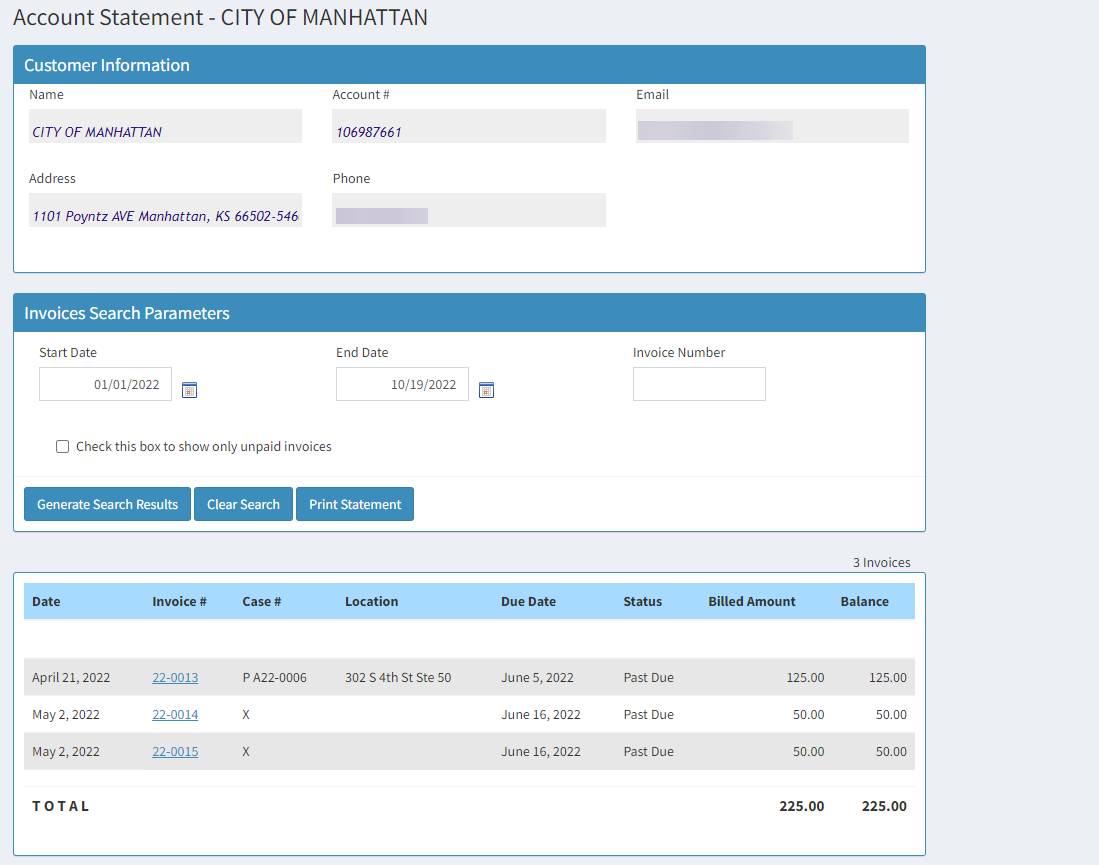The image size is (1099, 865).
Task: Click Past Due status for invoice 22-0014
Action: click(648, 714)
